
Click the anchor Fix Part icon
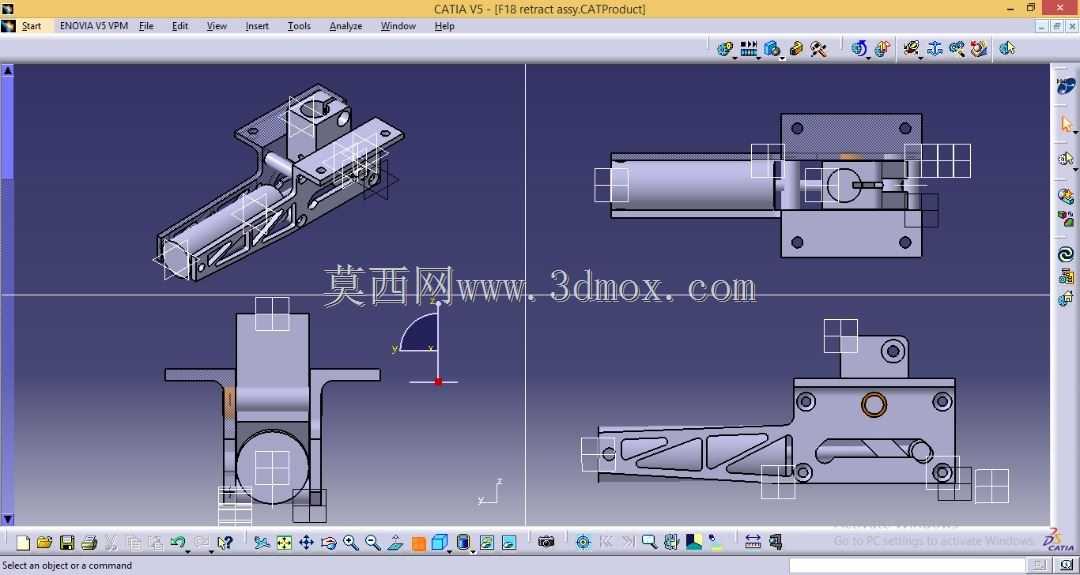click(934, 48)
